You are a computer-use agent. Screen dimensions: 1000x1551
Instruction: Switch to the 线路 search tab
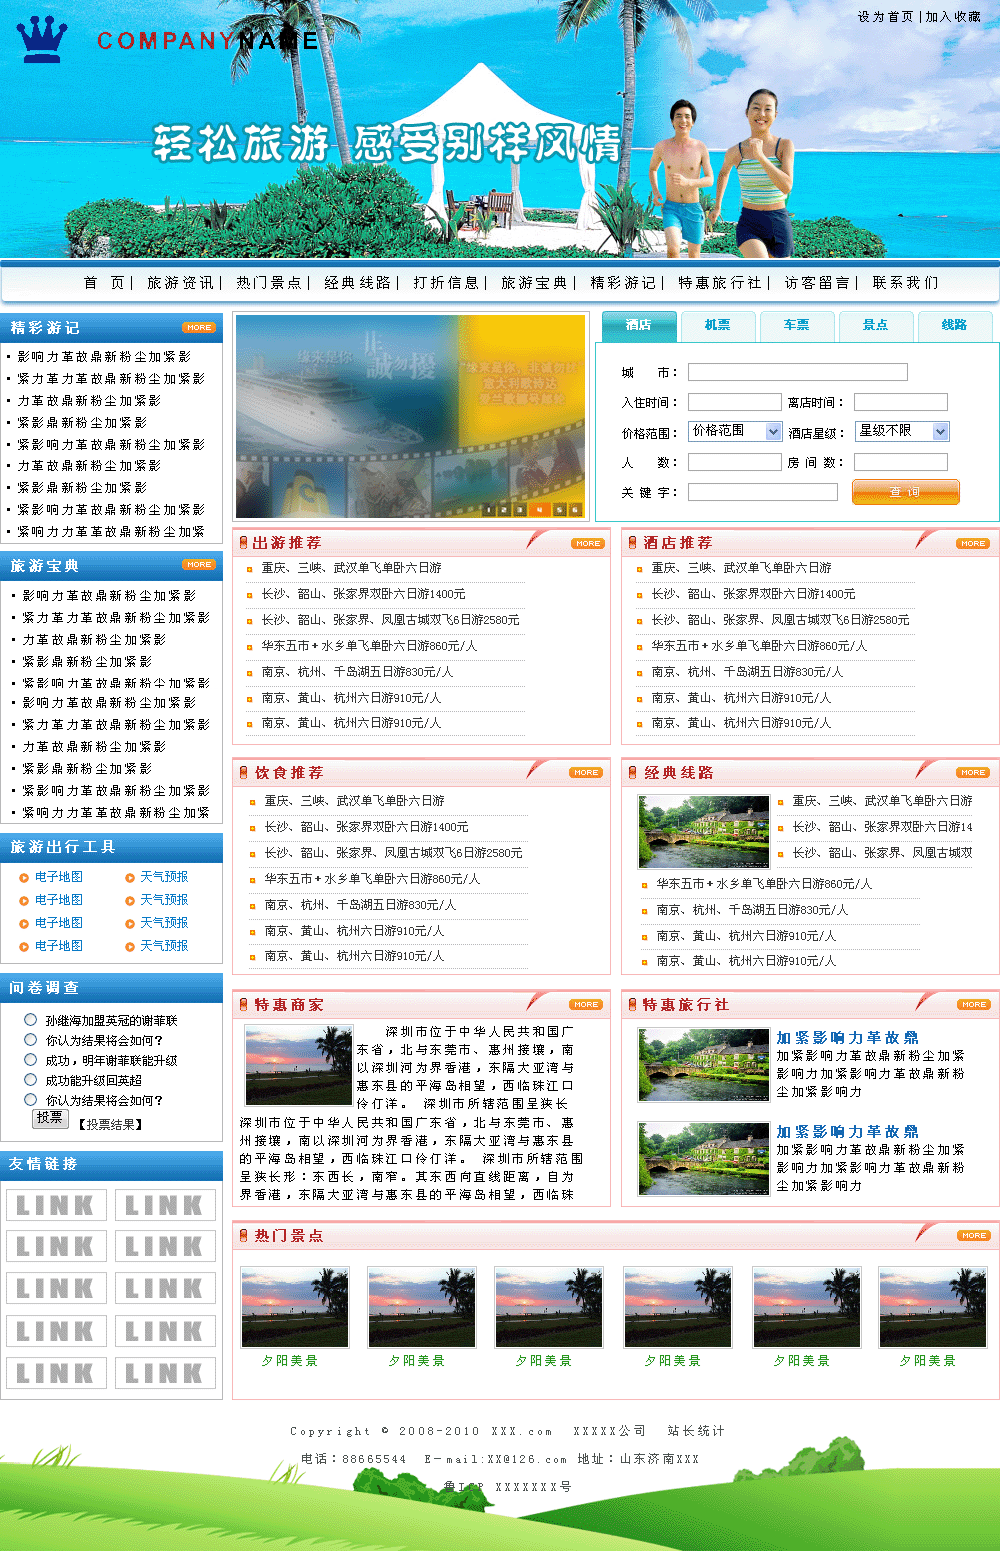[954, 325]
